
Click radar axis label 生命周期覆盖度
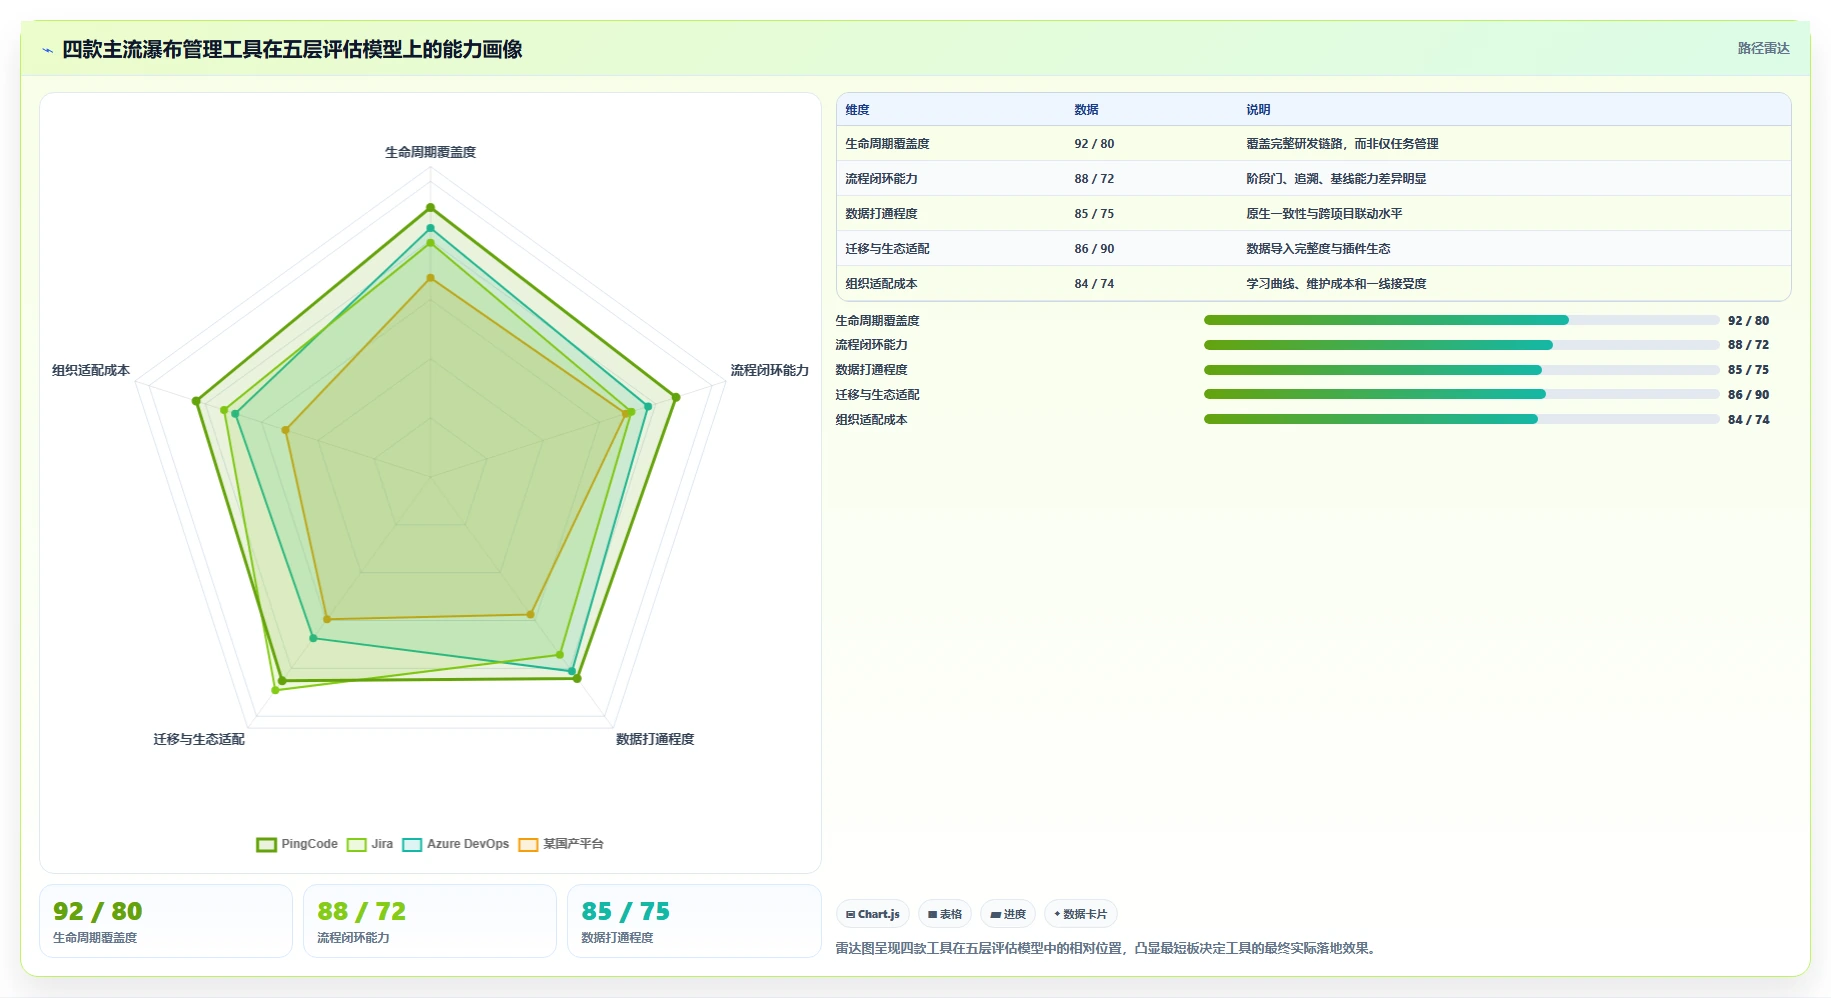coord(431,152)
